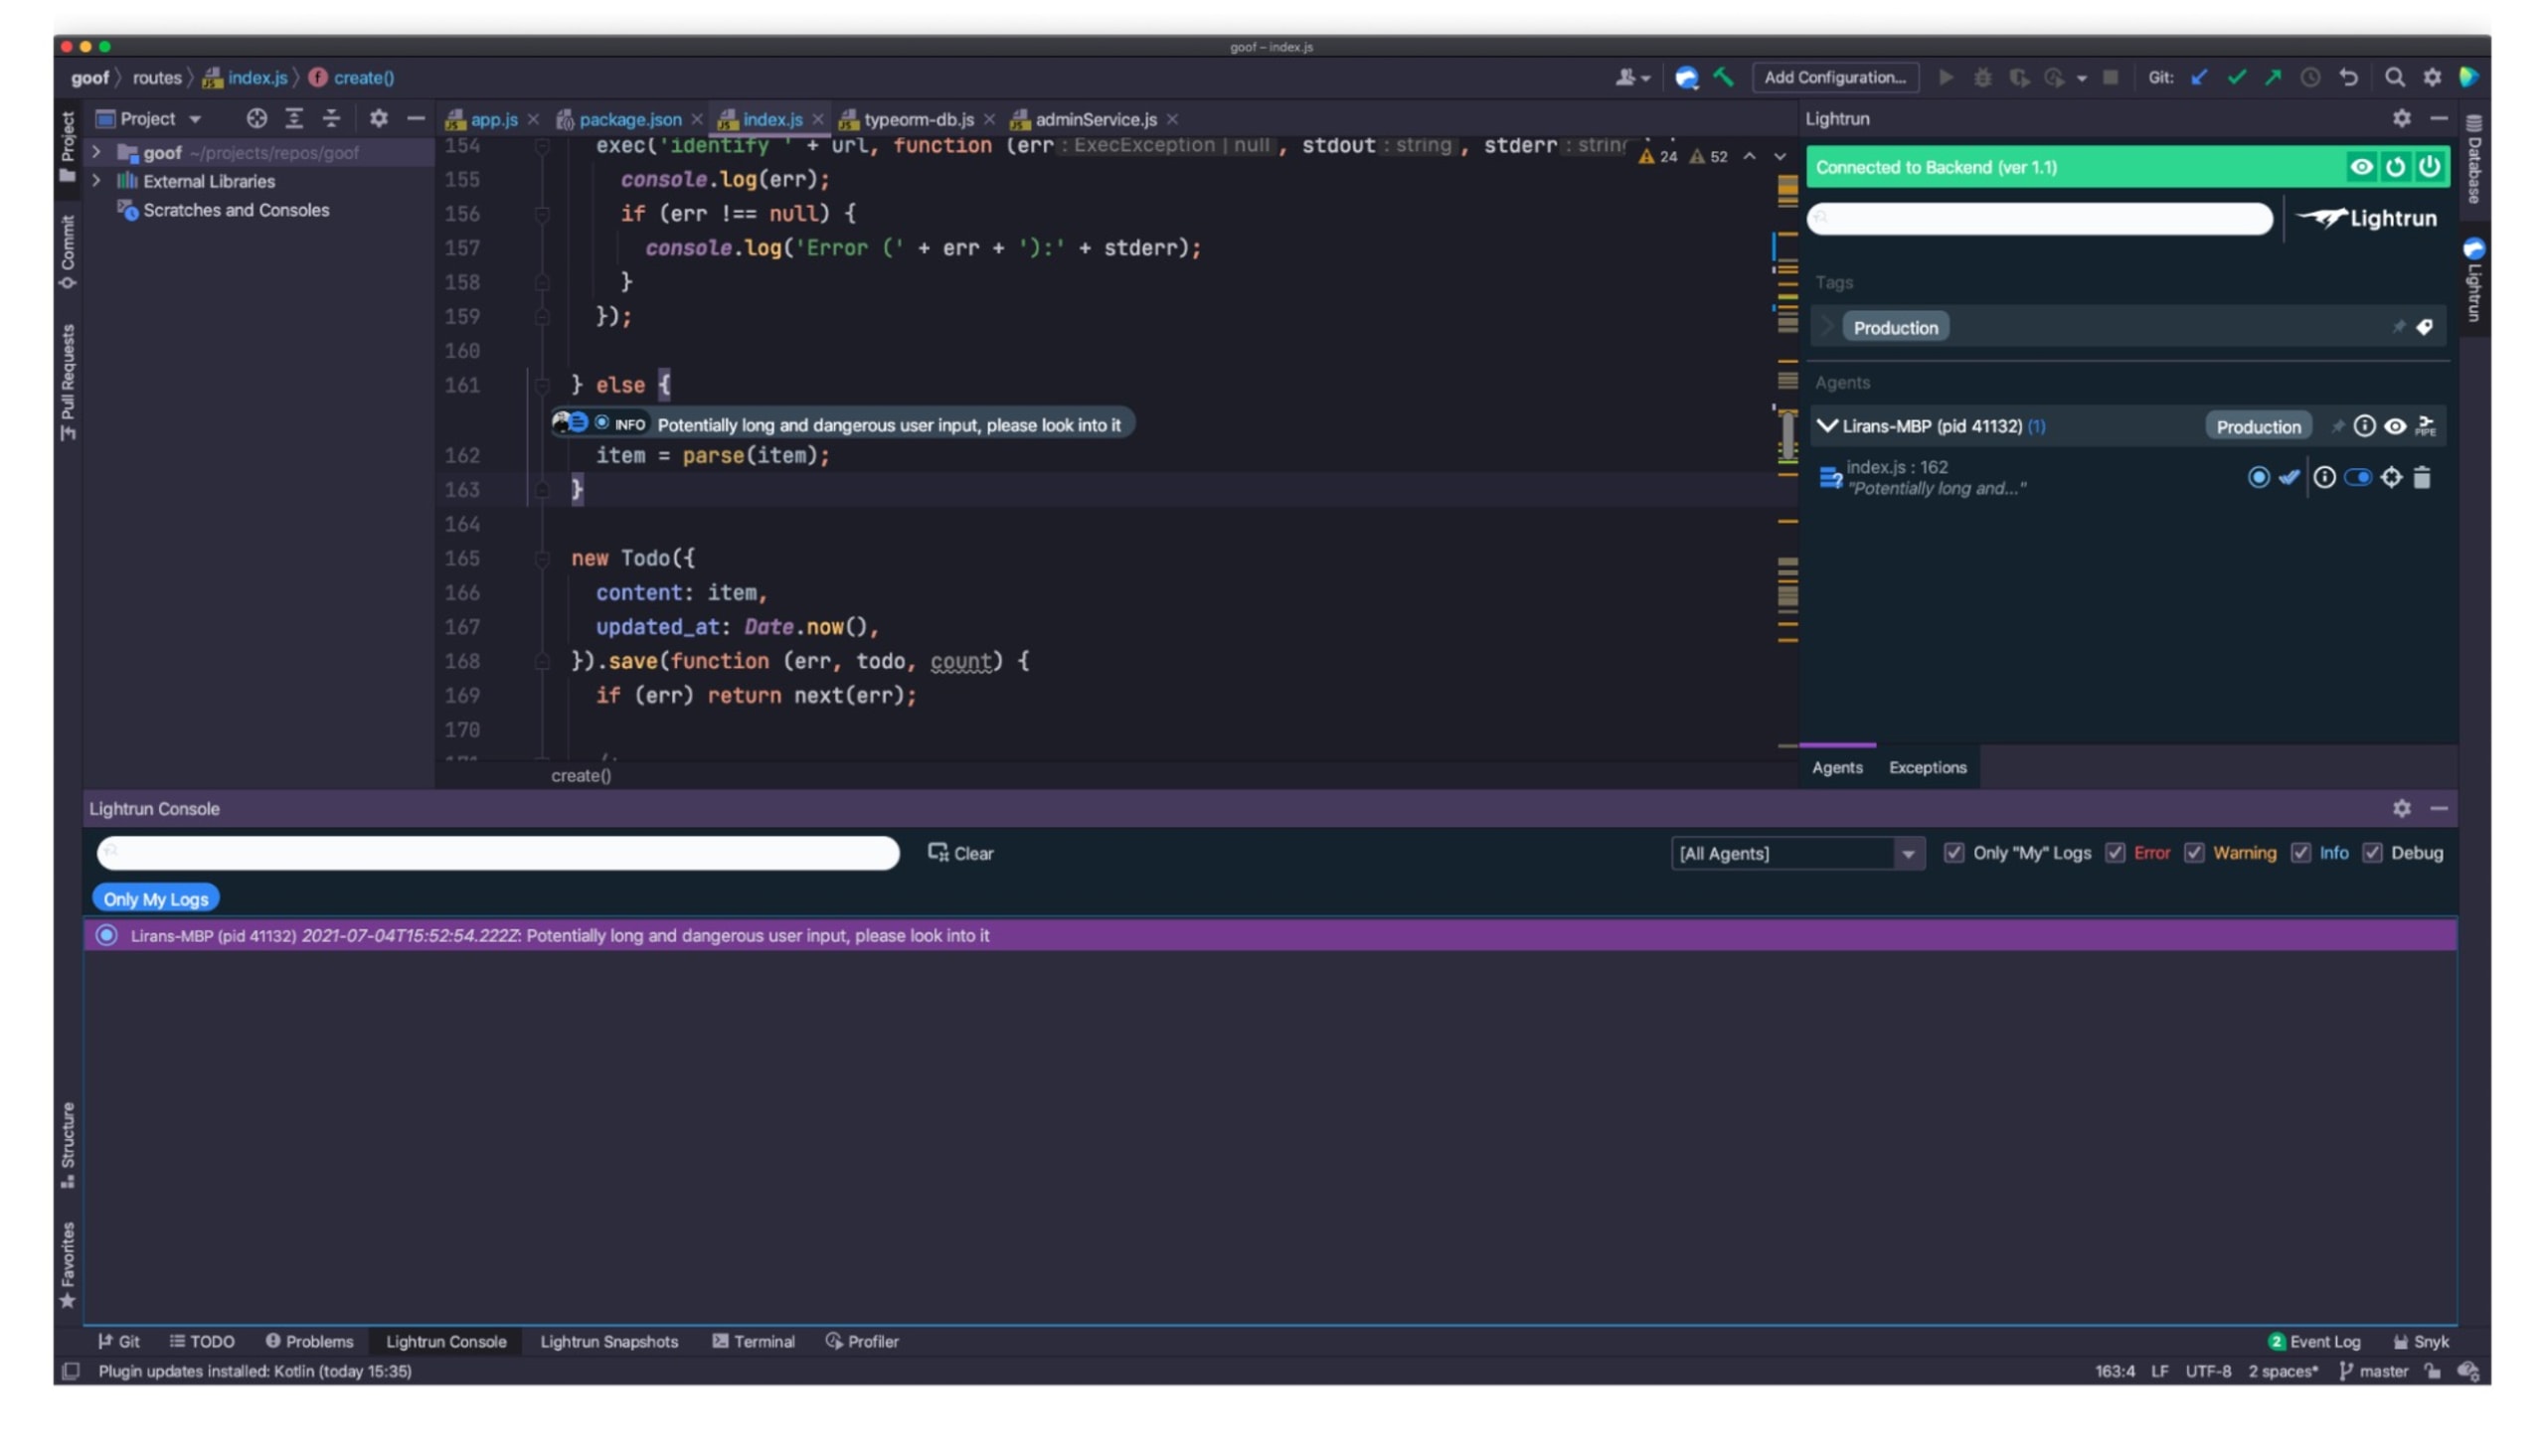The image size is (2545, 1456).
Task: Switch to the package.json editor tab
Action: click(x=630, y=119)
